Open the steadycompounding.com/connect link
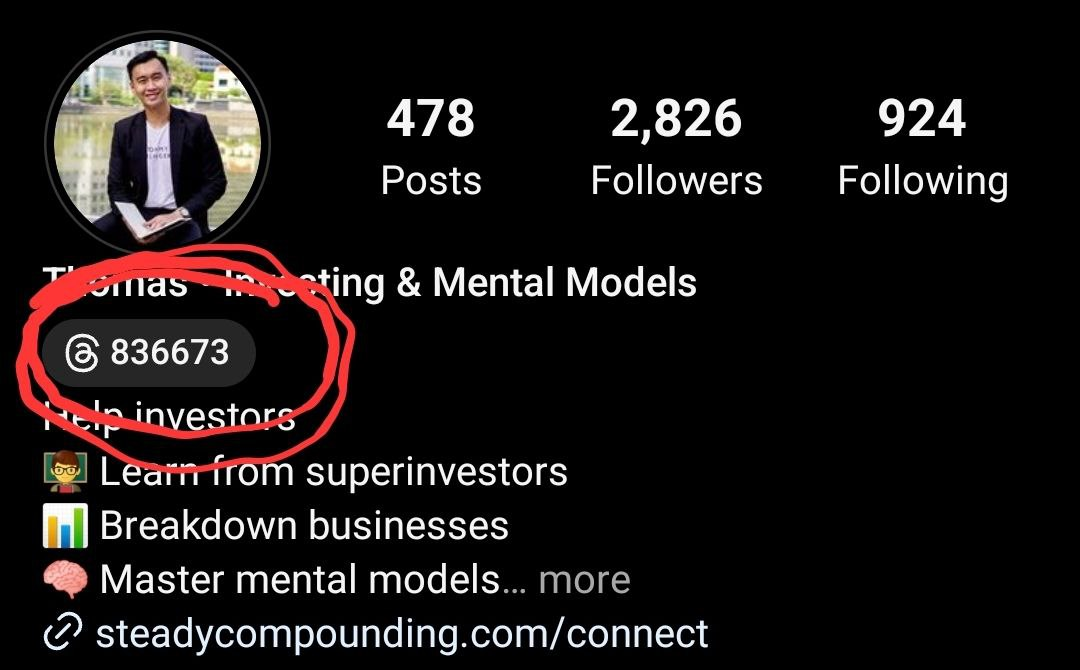 (x=402, y=634)
